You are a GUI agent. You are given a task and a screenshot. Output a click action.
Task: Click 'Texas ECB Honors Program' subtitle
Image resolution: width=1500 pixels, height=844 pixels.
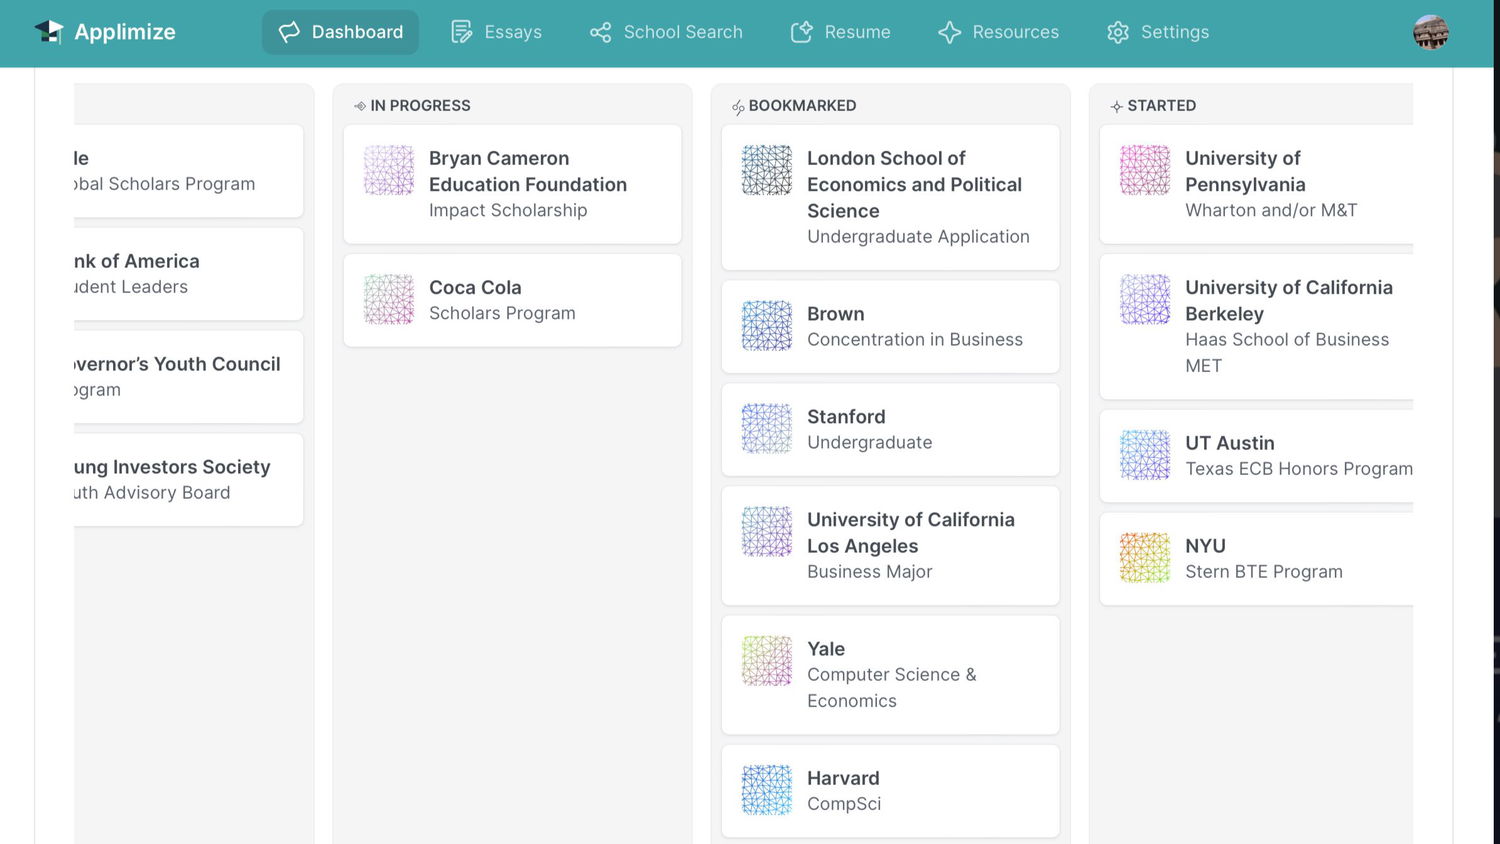(1299, 468)
